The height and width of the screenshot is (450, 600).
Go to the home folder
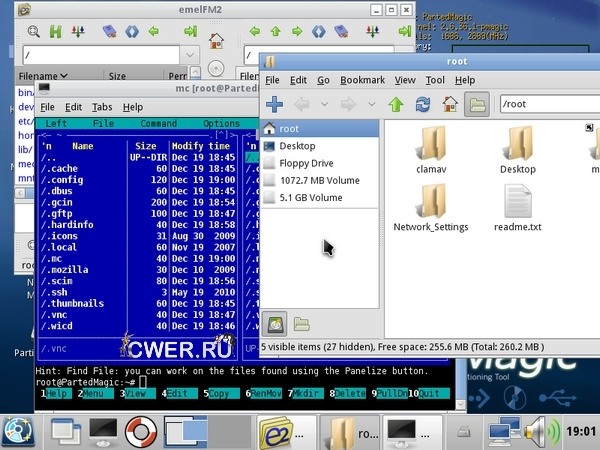click(450, 104)
